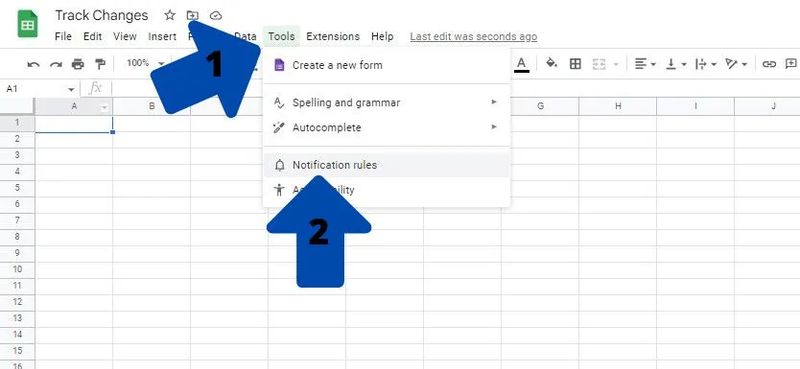Open the Name box dropdown arrow

point(71,89)
